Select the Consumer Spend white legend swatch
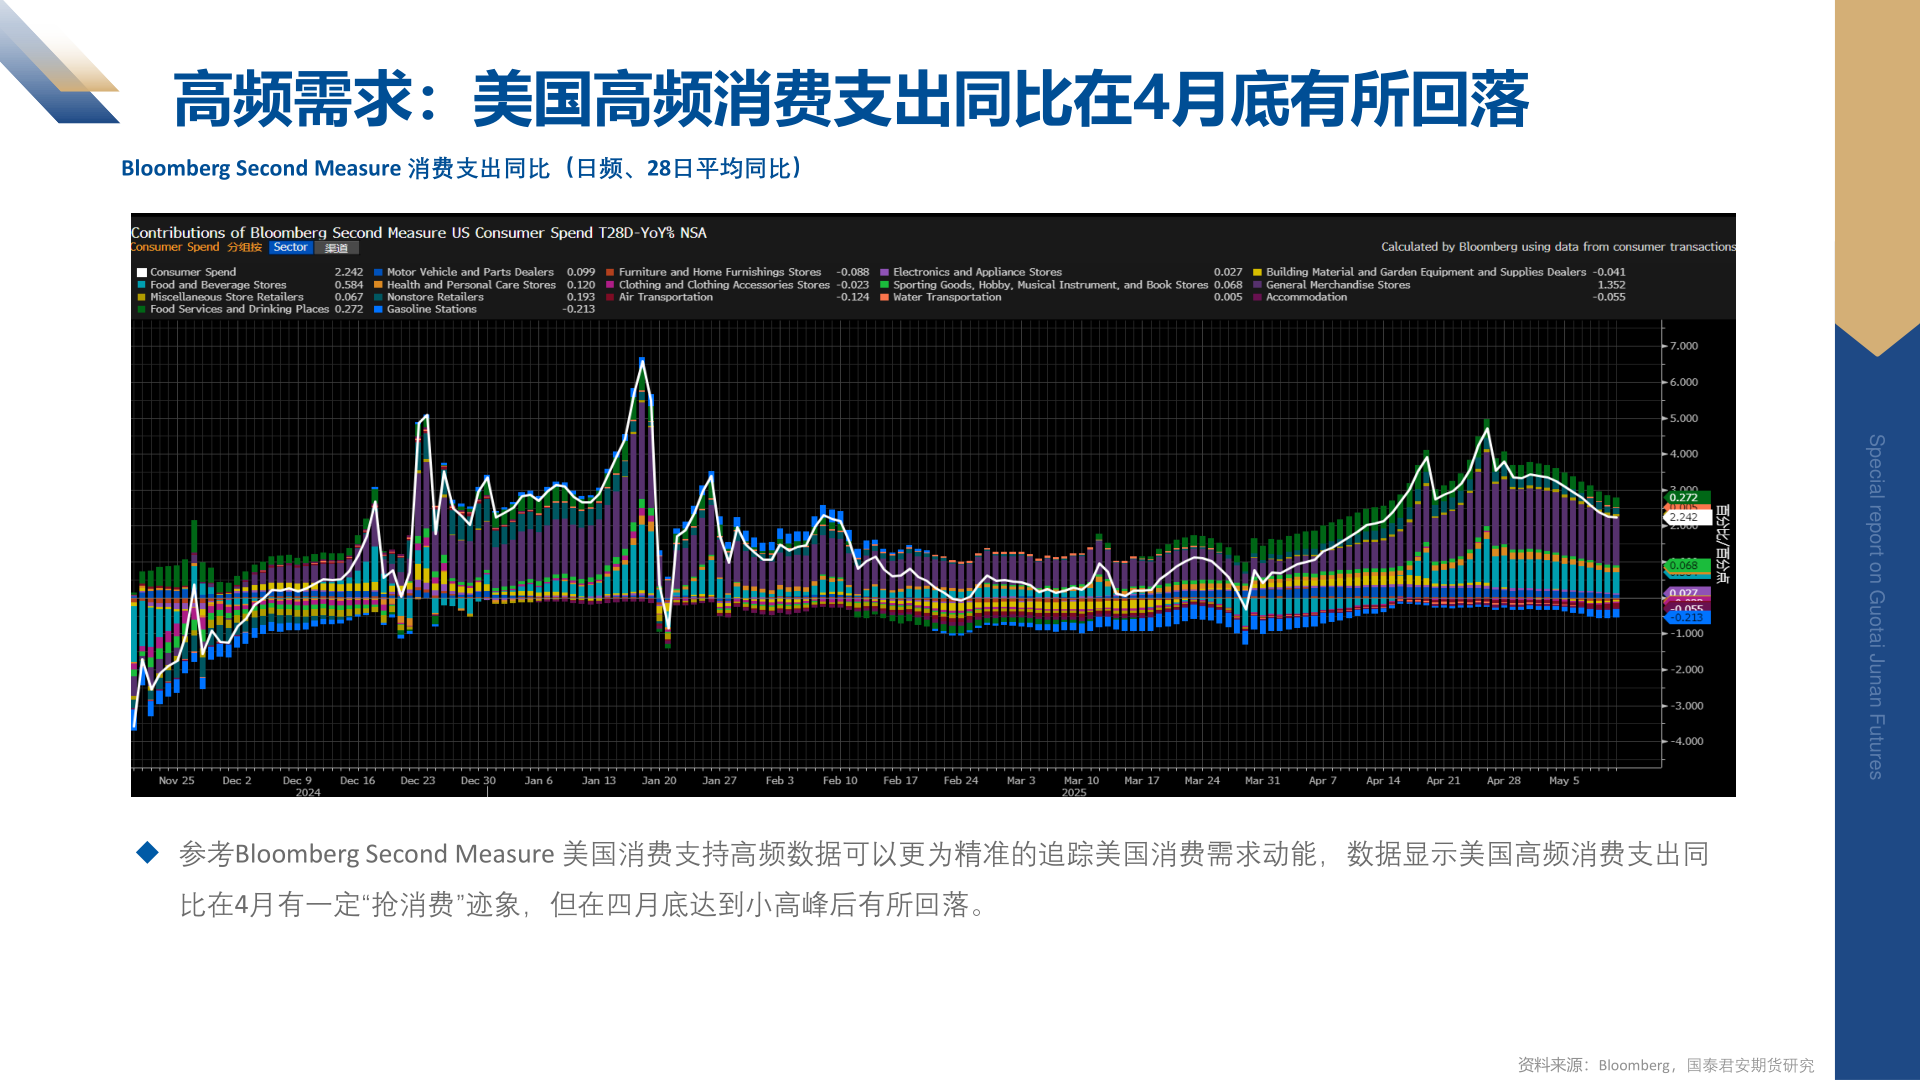1920x1080 pixels. pos(141,272)
